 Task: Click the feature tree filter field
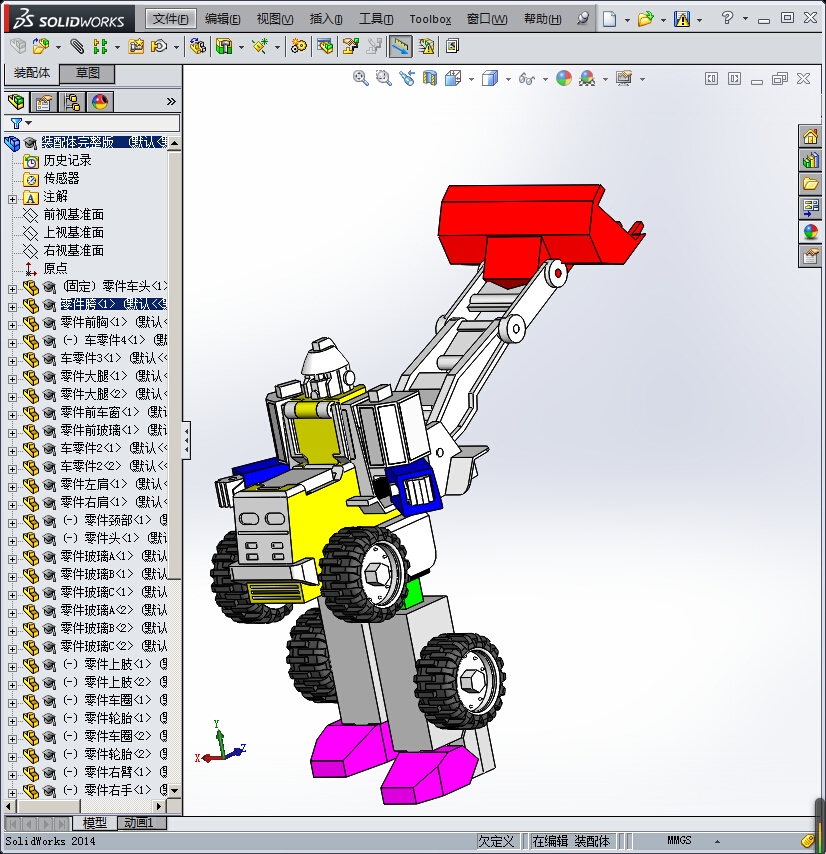[93, 123]
